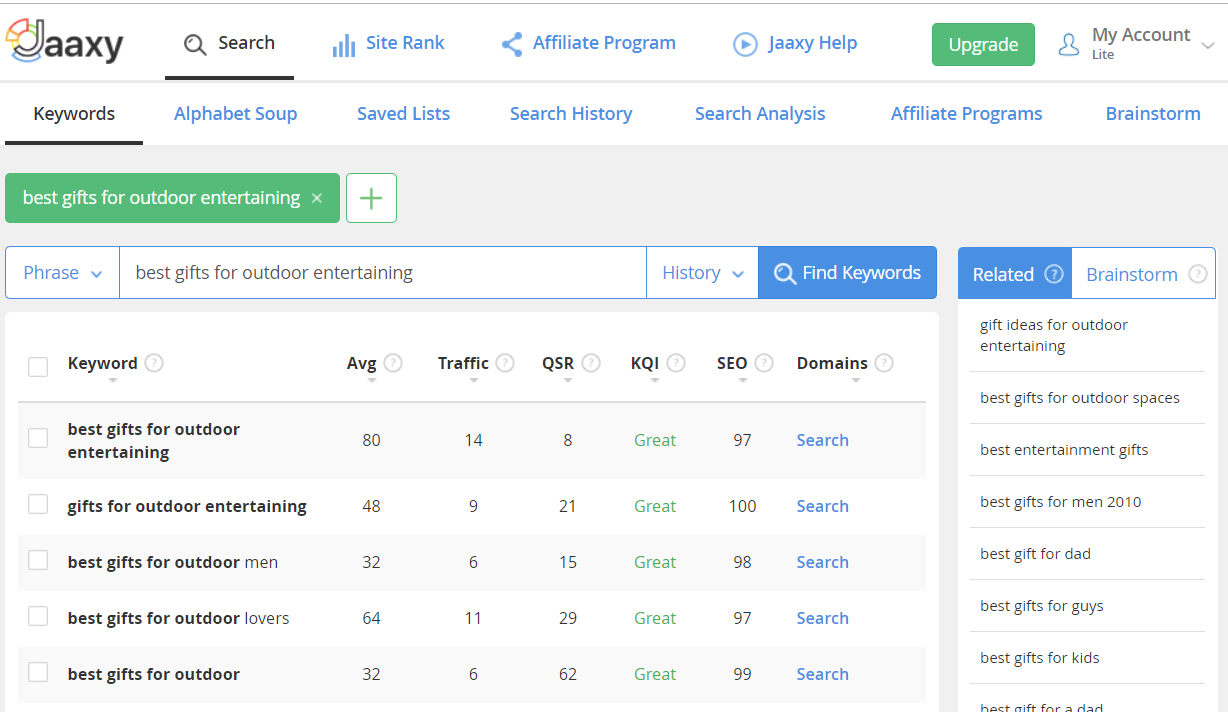Click related keyword 'best gifts for men 2010'

1060,502
